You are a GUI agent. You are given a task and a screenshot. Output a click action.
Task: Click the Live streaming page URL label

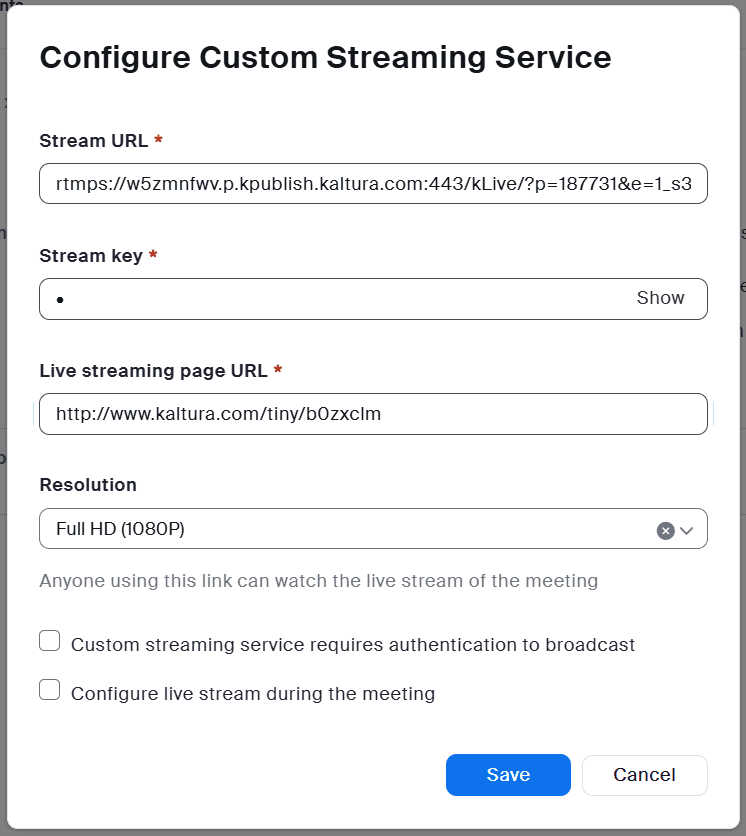coord(153,371)
